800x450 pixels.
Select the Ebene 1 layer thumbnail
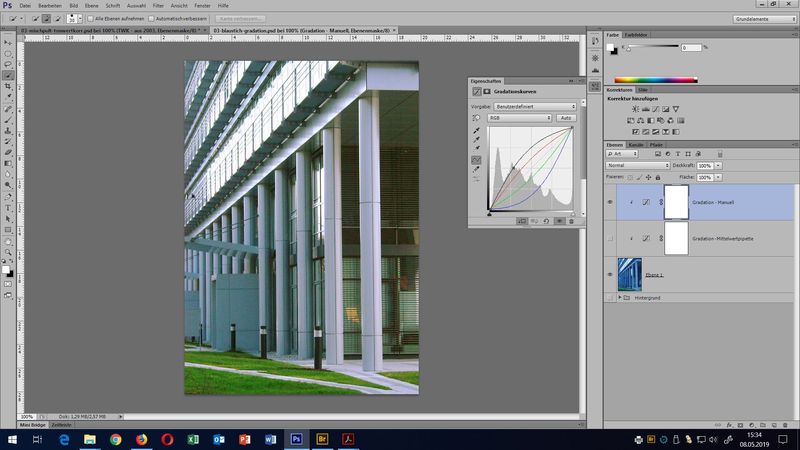coord(630,272)
